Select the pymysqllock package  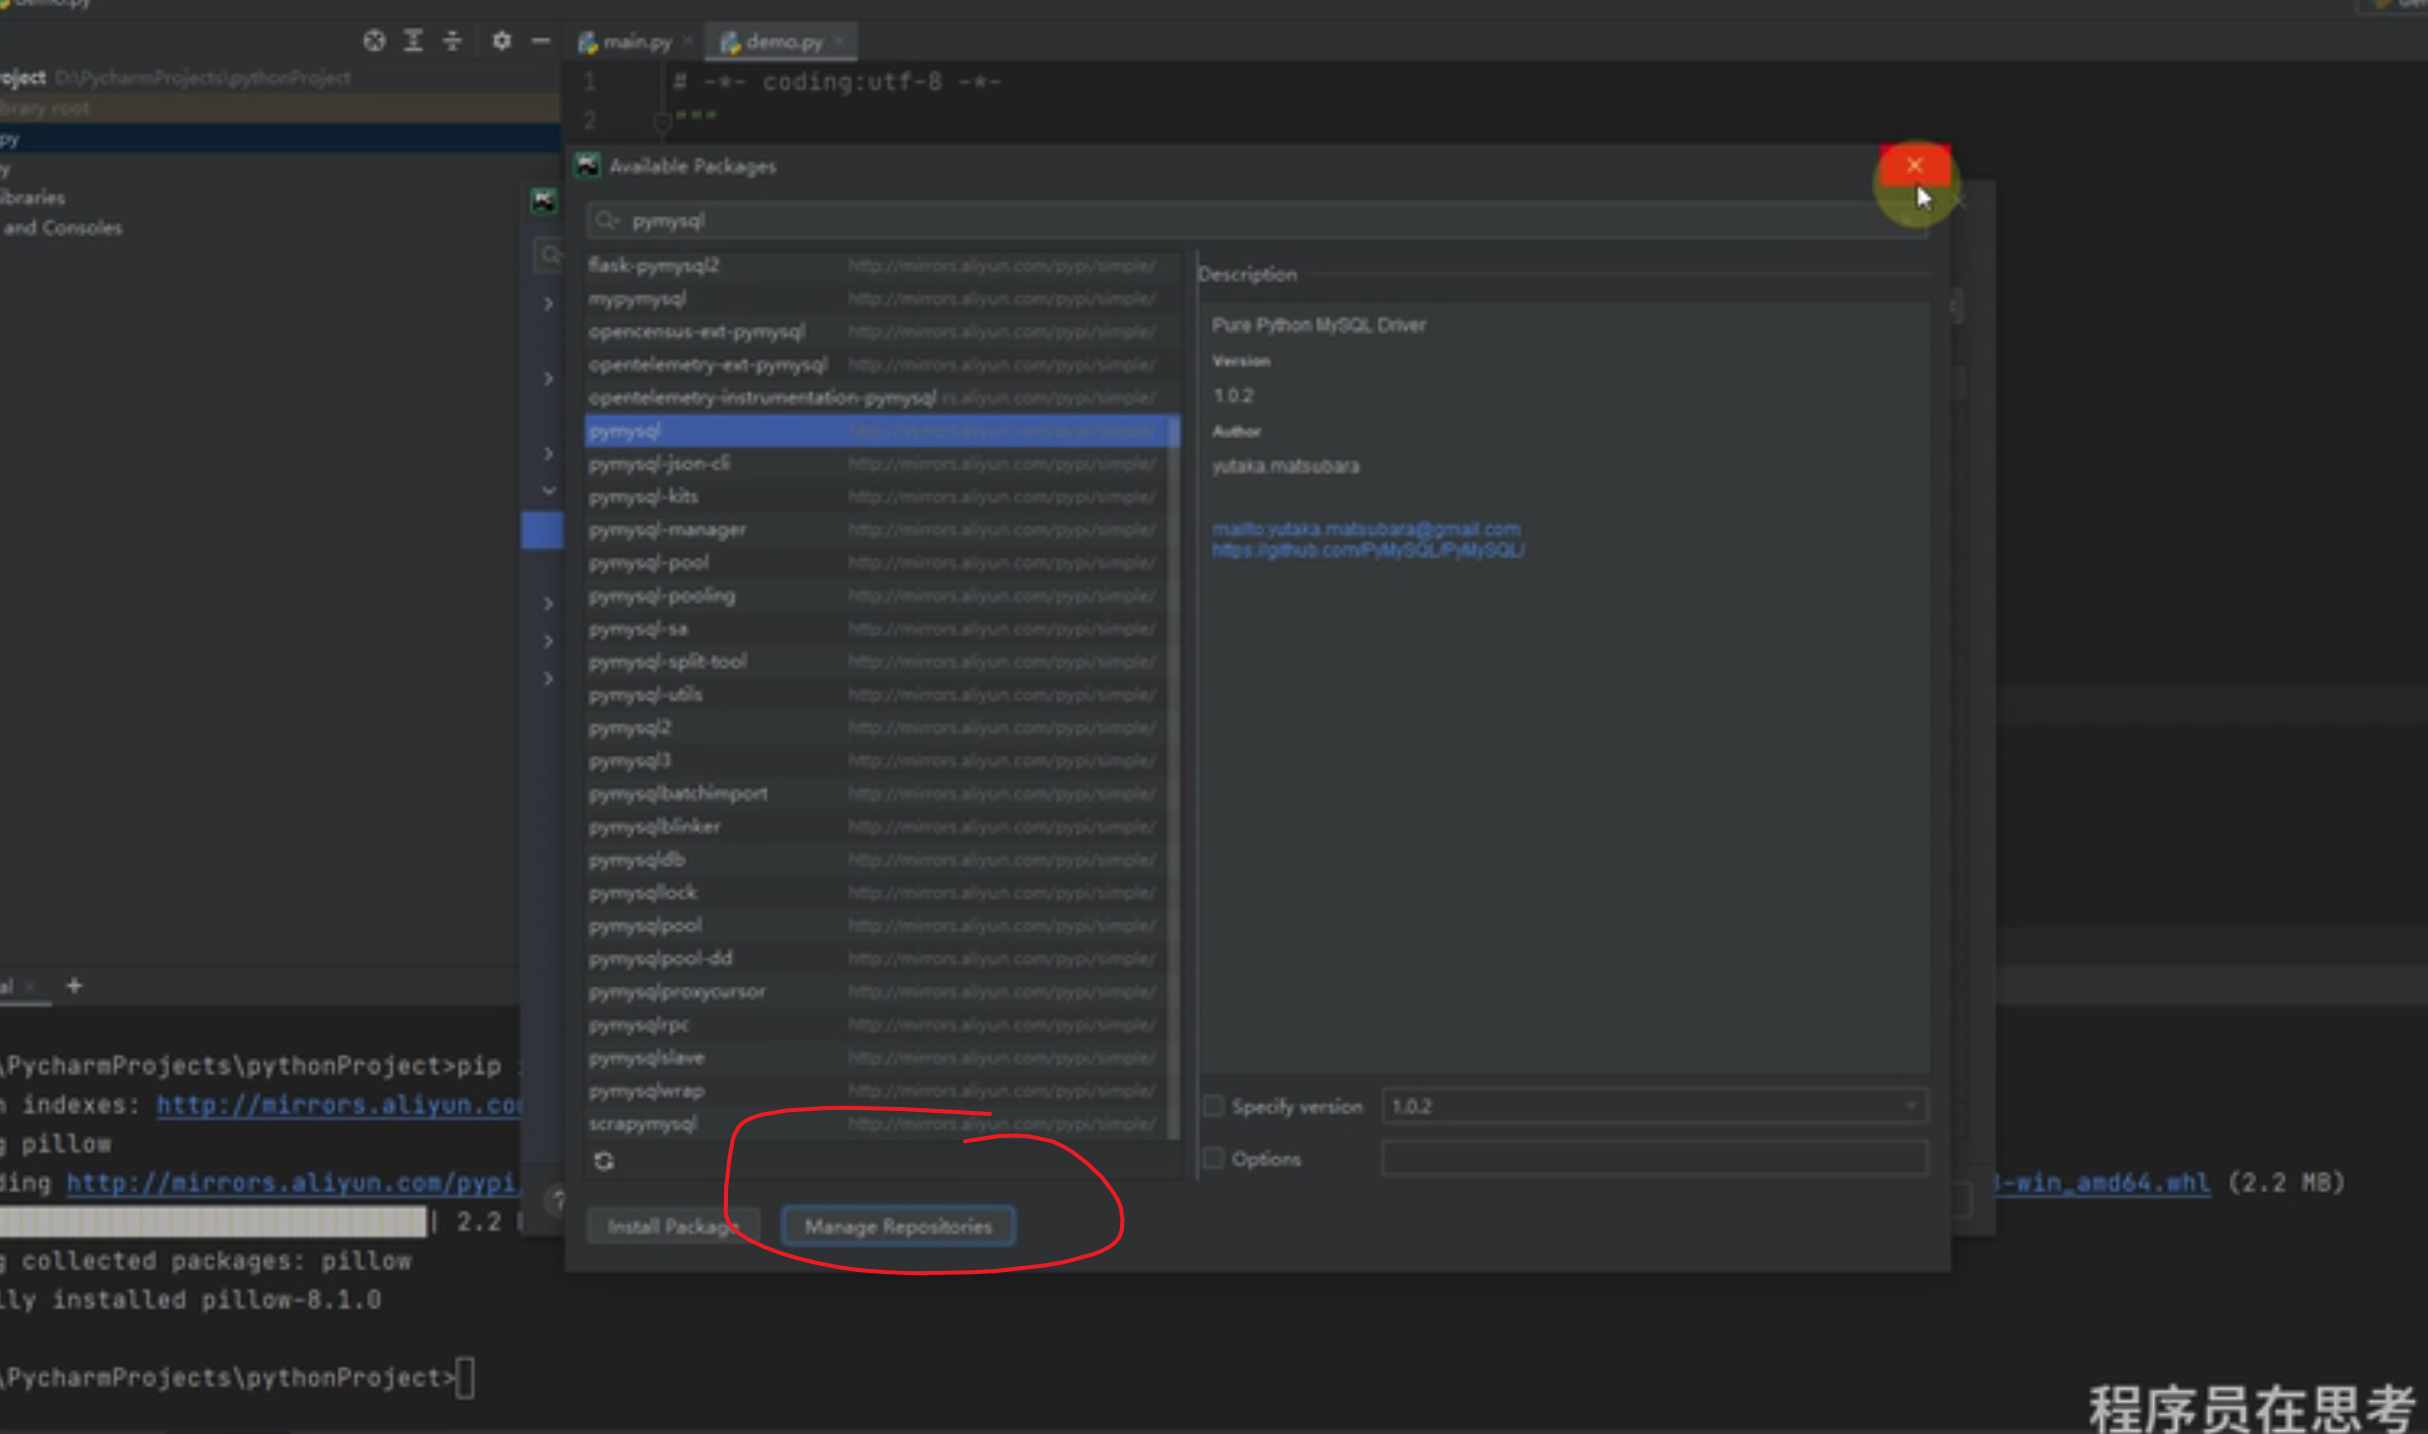click(876, 892)
